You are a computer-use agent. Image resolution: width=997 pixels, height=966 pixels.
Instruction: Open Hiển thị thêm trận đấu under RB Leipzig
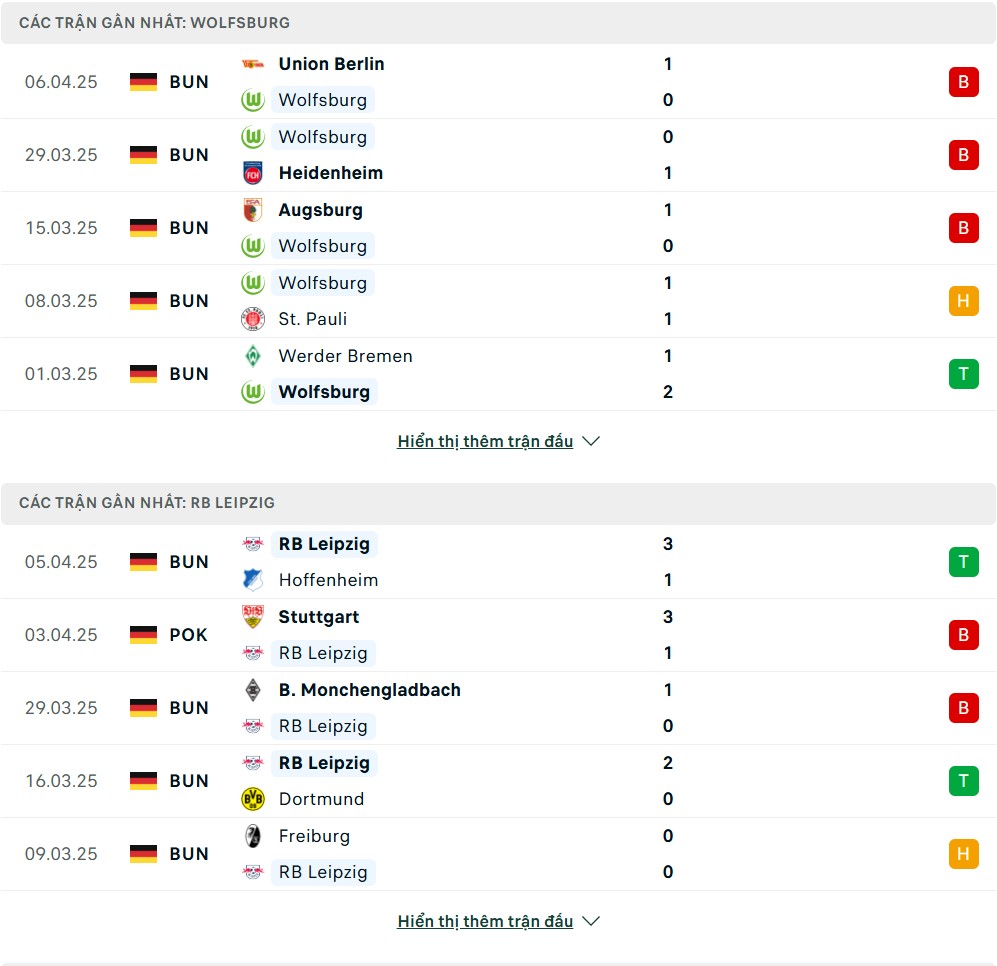point(485,921)
